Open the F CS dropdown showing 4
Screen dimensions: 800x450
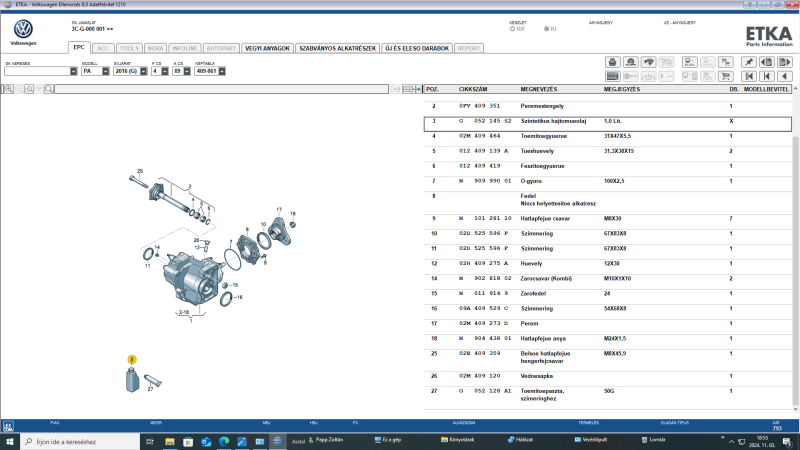pos(165,71)
